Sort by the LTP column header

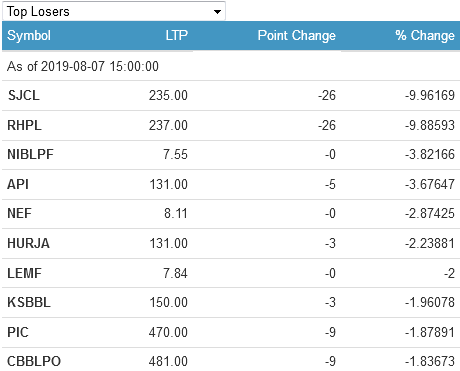pyautogui.click(x=177, y=35)
